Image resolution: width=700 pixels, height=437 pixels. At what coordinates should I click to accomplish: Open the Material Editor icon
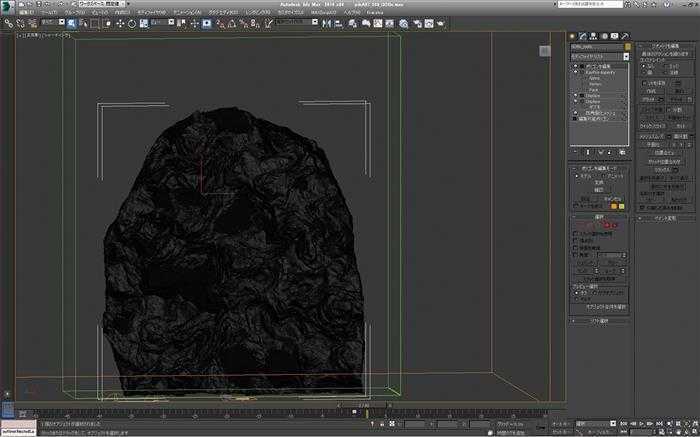coord(404,23)
